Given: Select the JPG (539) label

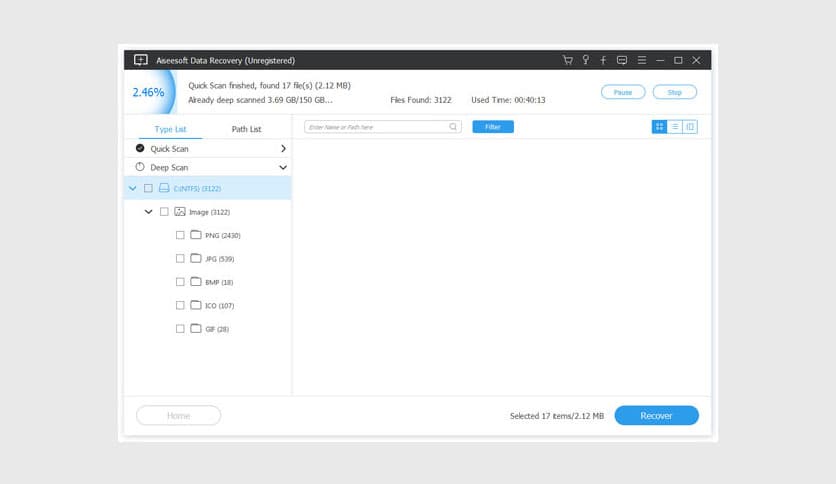Looking at the screenshot, I should [x=220, y=259].
